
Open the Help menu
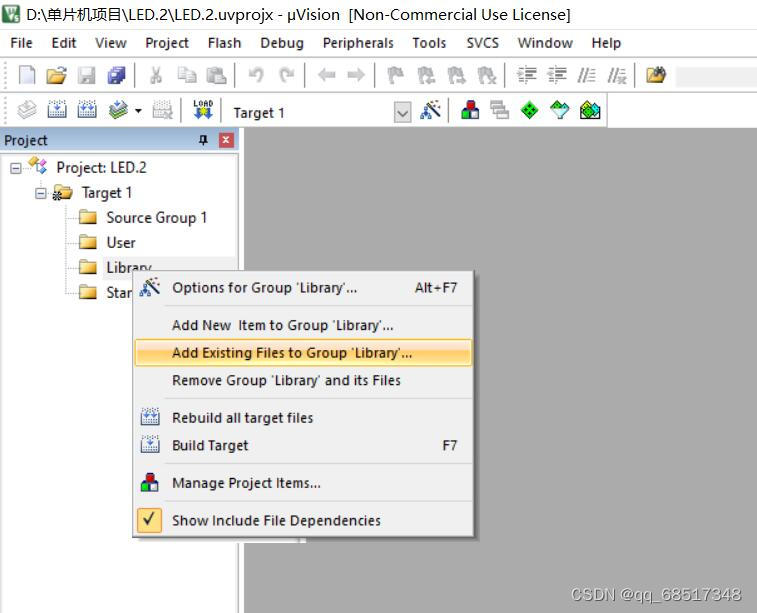[606, 43]
